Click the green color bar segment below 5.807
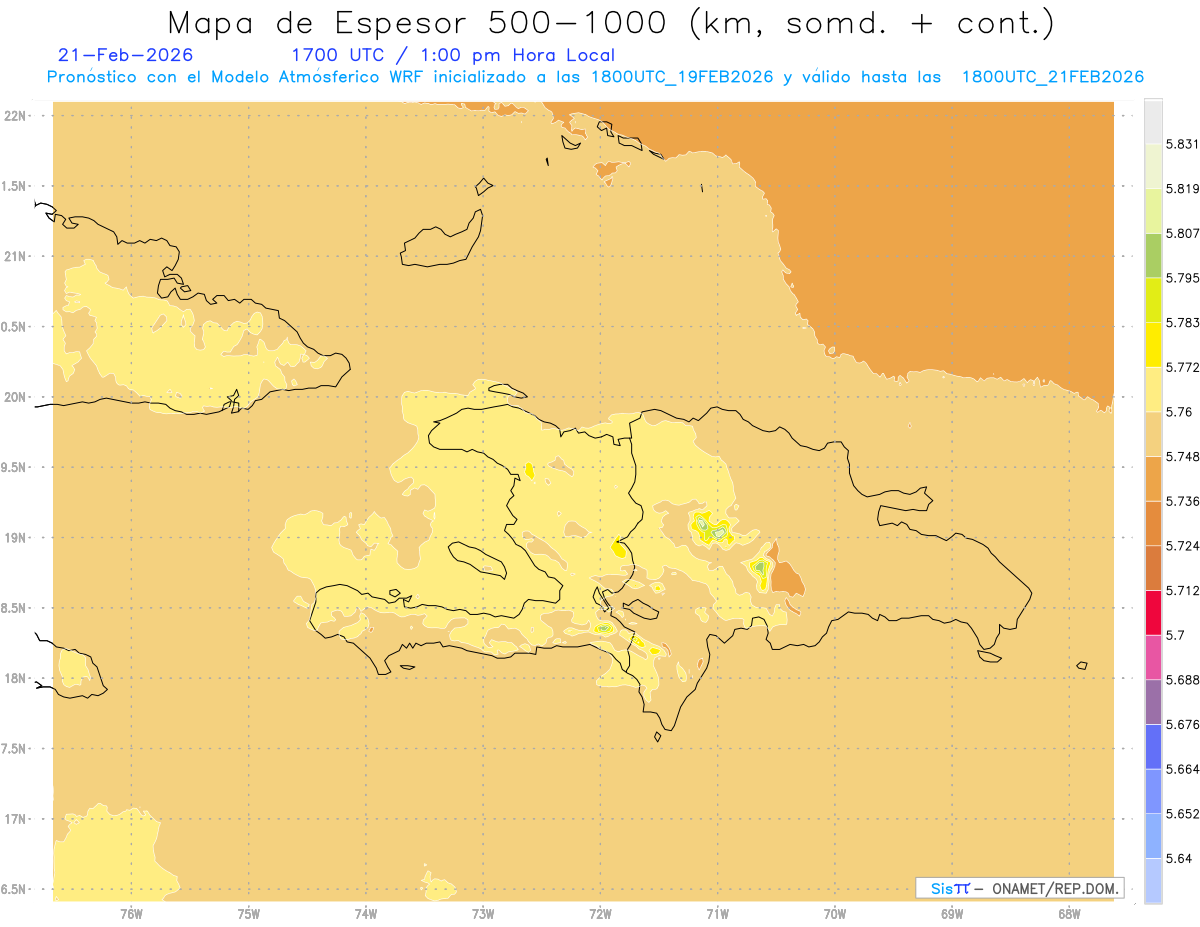 1153,255
